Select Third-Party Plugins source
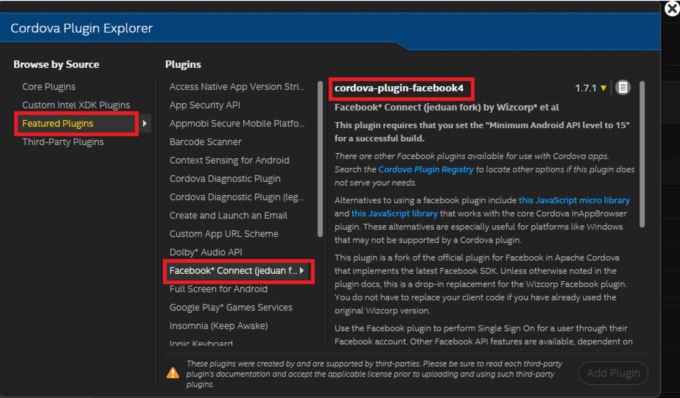680x398 pixels. tap(63, 142)
